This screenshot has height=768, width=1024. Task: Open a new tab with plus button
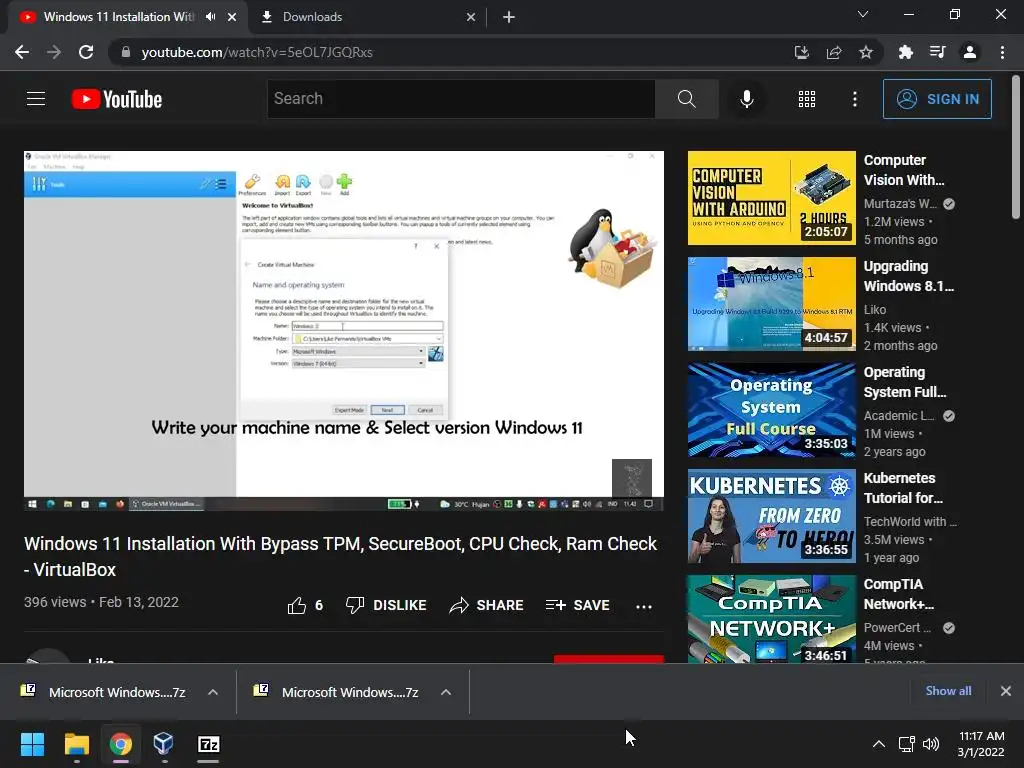pos(509,17)
